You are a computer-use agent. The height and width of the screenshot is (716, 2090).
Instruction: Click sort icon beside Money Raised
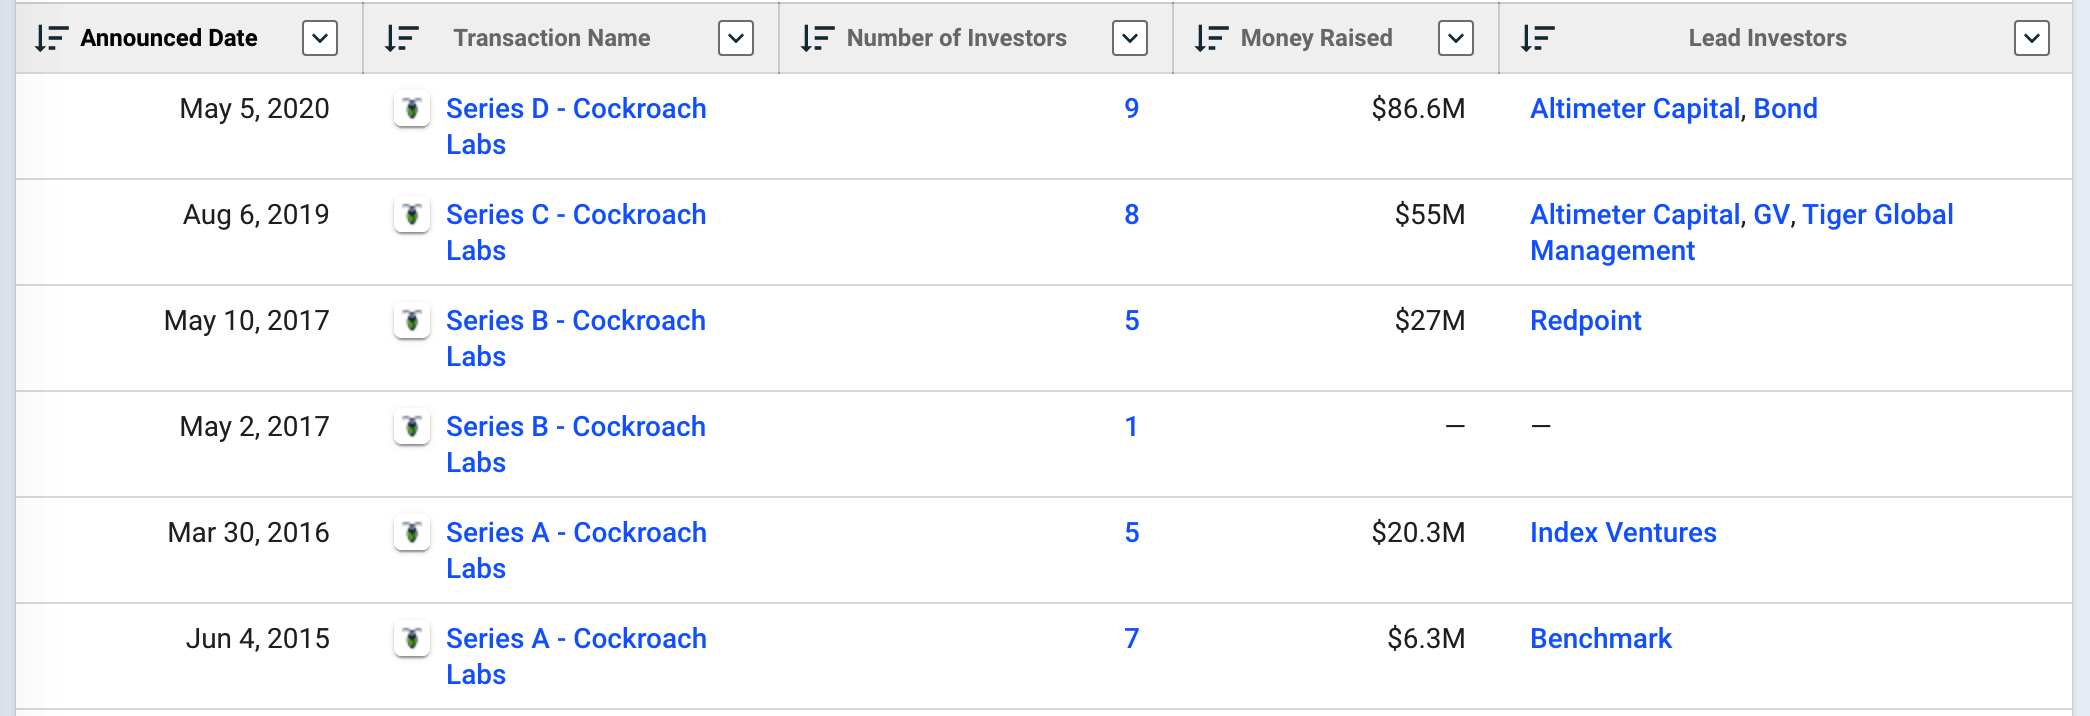pyautogui.click(x=1210, y=39)
